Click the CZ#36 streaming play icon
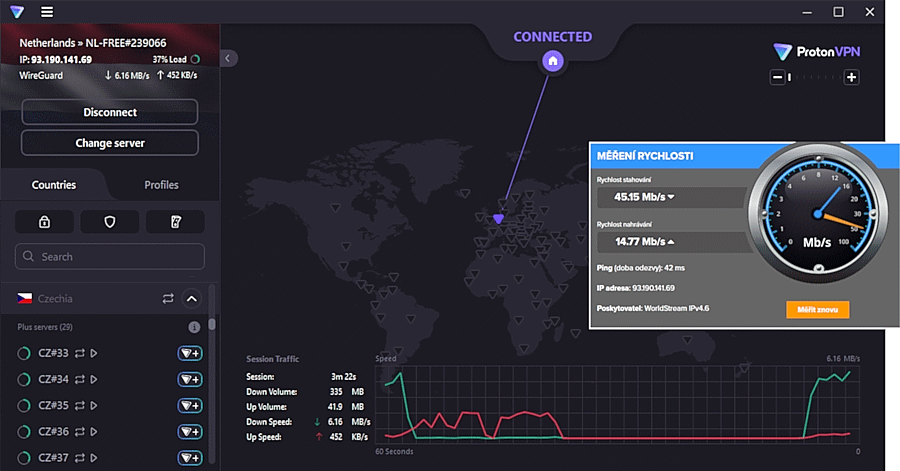 94,431
